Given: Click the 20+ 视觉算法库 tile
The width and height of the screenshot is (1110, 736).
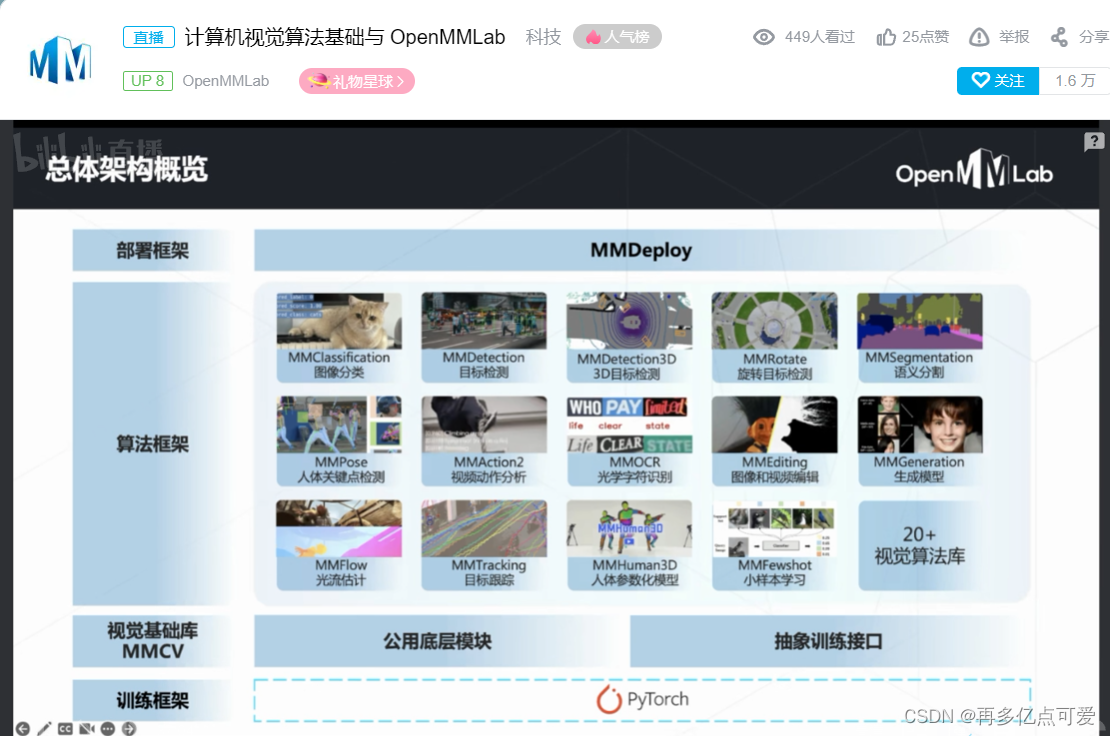Looking at the screenshot, I should pos(920,545).
